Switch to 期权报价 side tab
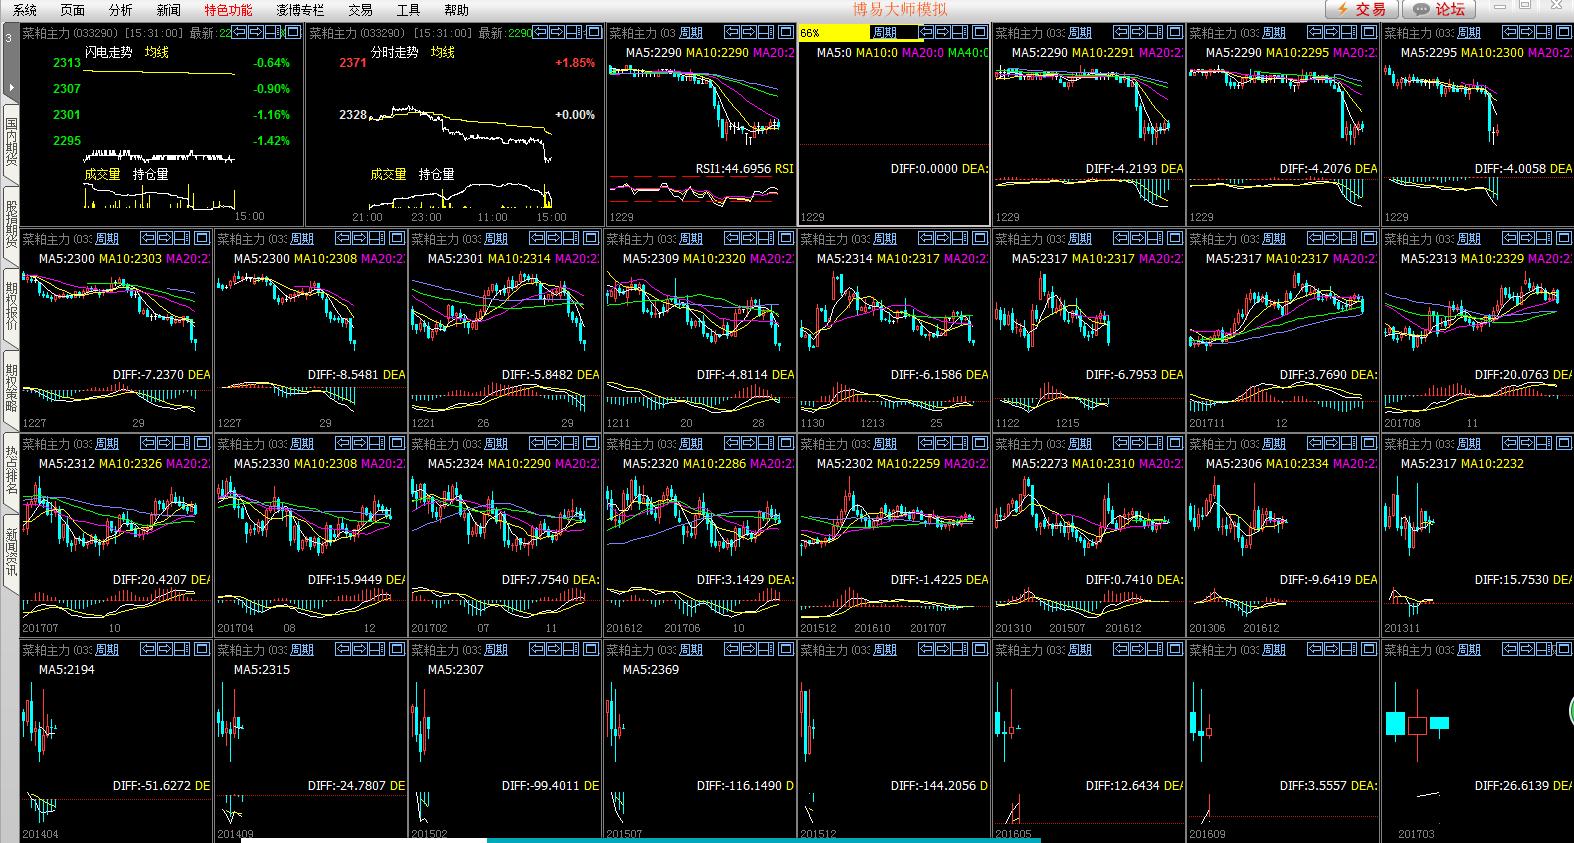1574x843 pixels. 11,306
